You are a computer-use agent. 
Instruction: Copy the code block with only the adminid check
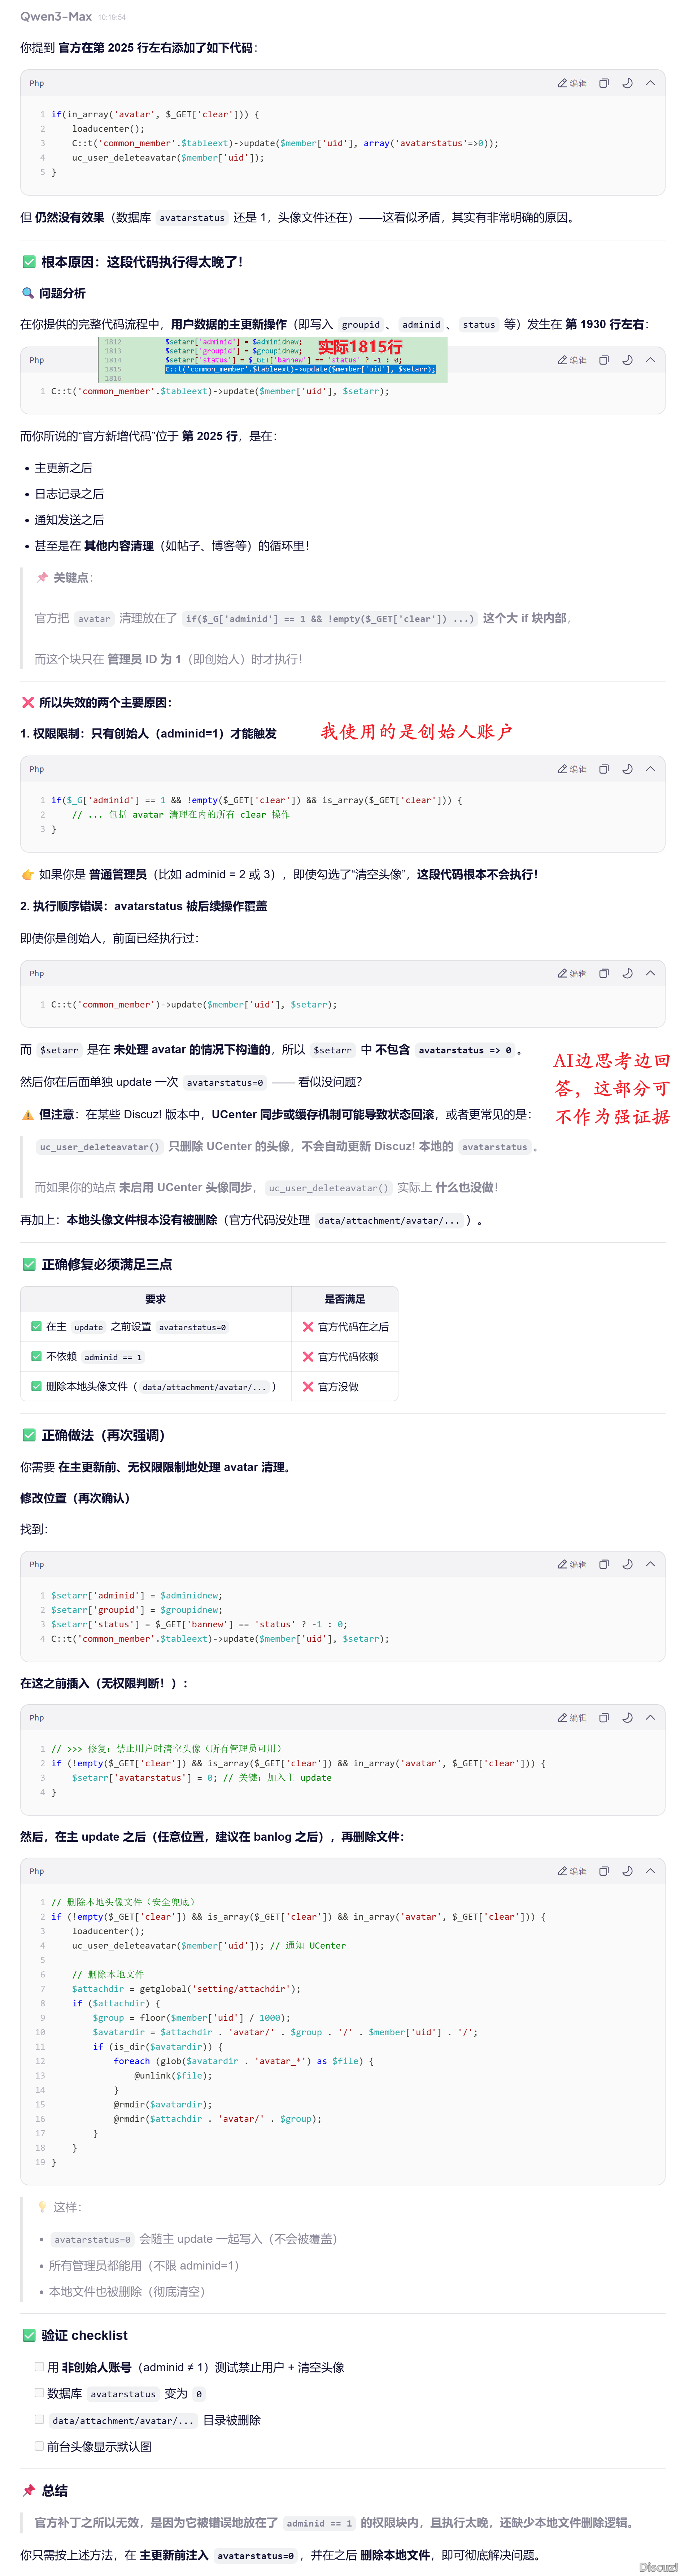(603, 769)
